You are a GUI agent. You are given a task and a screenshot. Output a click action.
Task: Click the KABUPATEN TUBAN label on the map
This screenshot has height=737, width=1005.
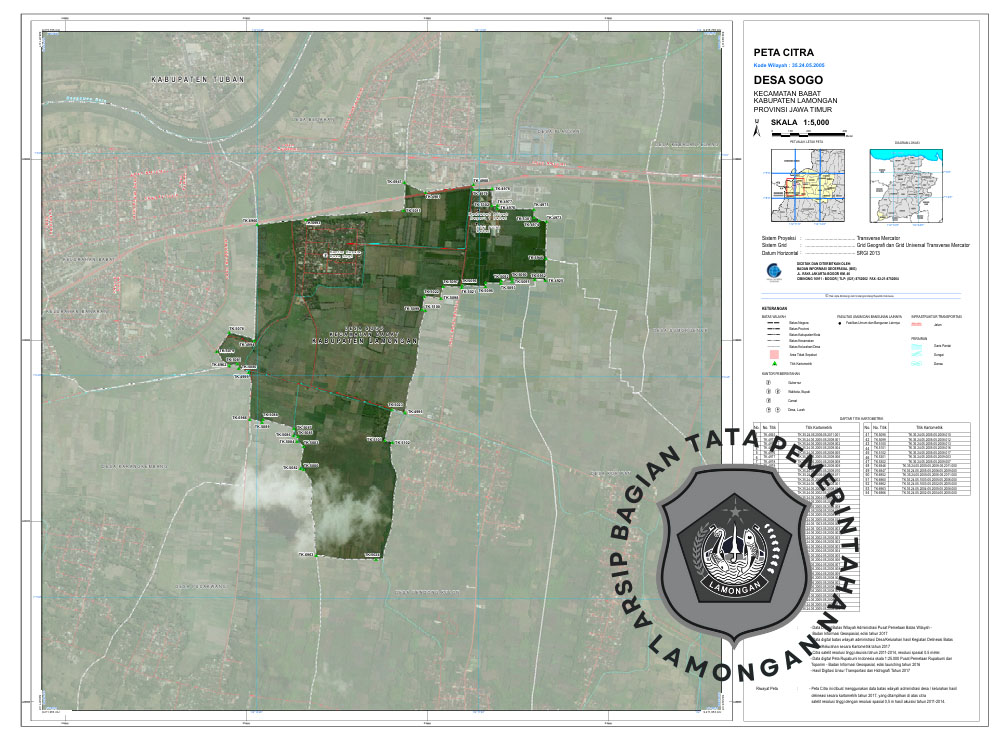point(188,78)
